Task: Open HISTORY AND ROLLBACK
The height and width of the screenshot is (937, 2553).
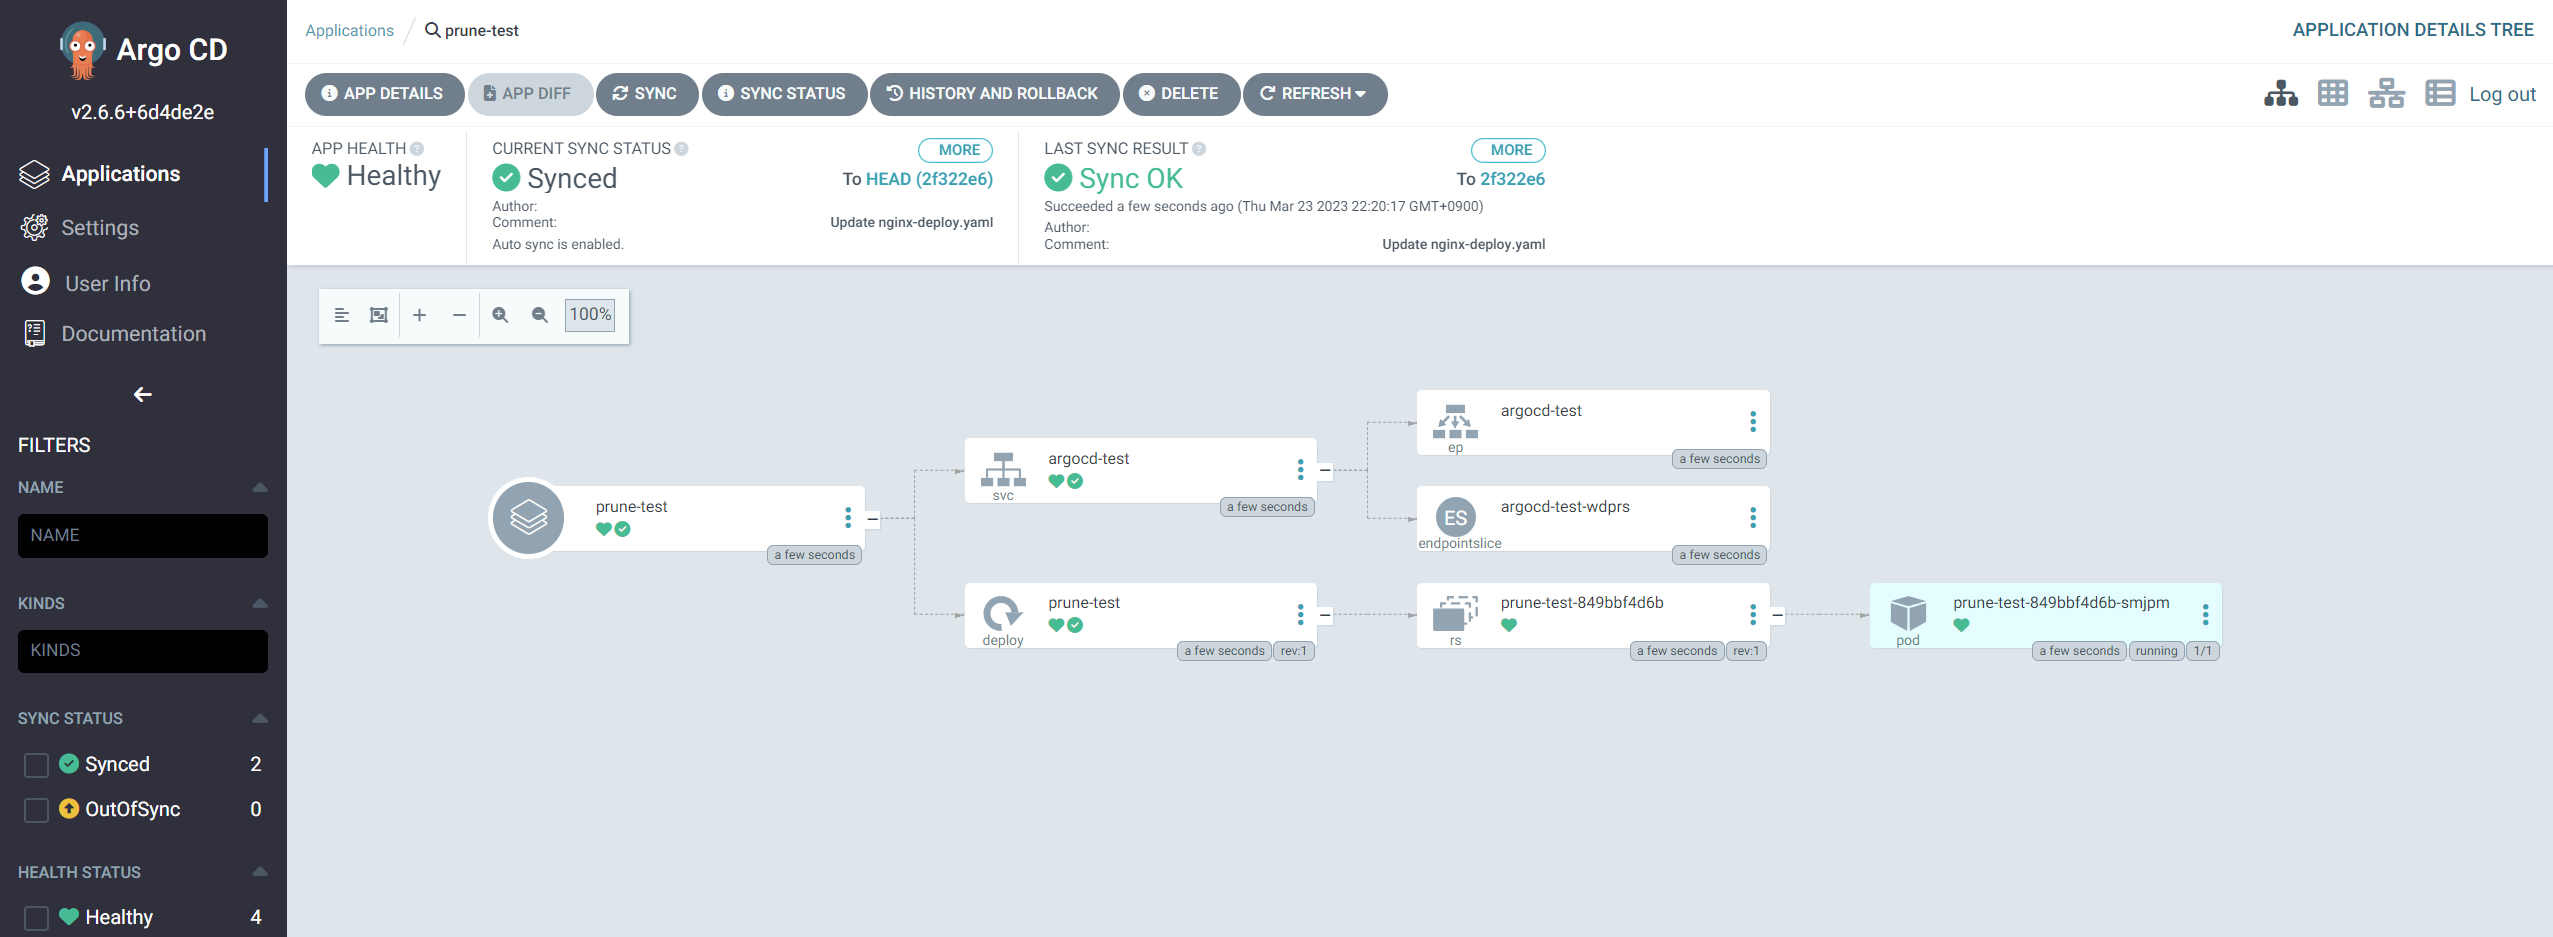Action: (994, 94)
